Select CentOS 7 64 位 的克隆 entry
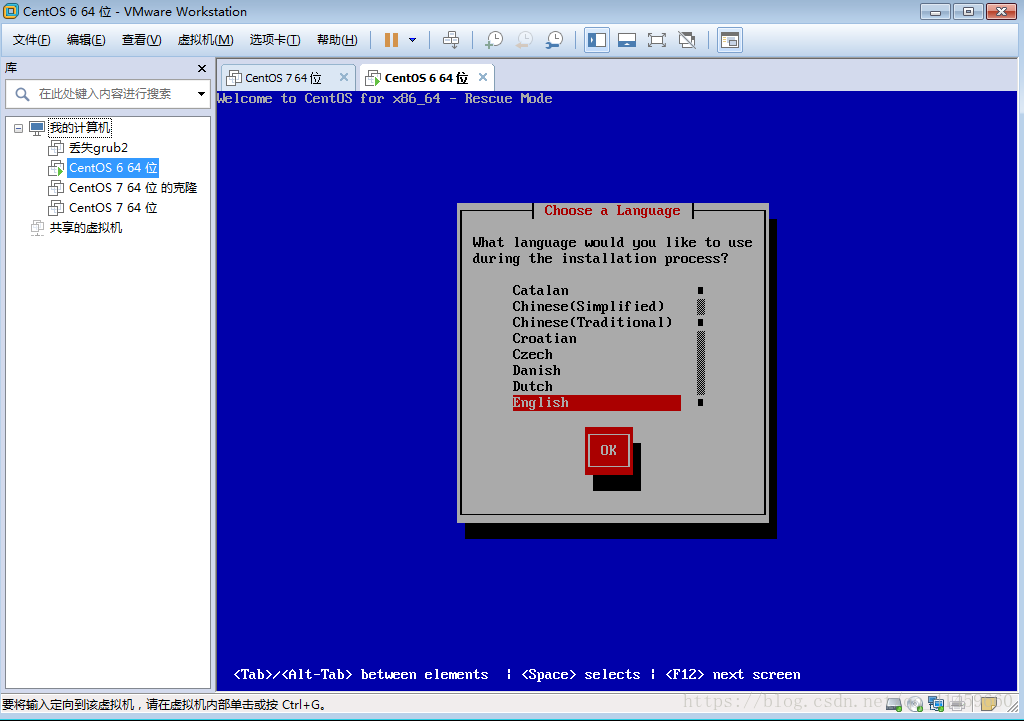Viewport: 1024px width, 721px height. point(133,187)
